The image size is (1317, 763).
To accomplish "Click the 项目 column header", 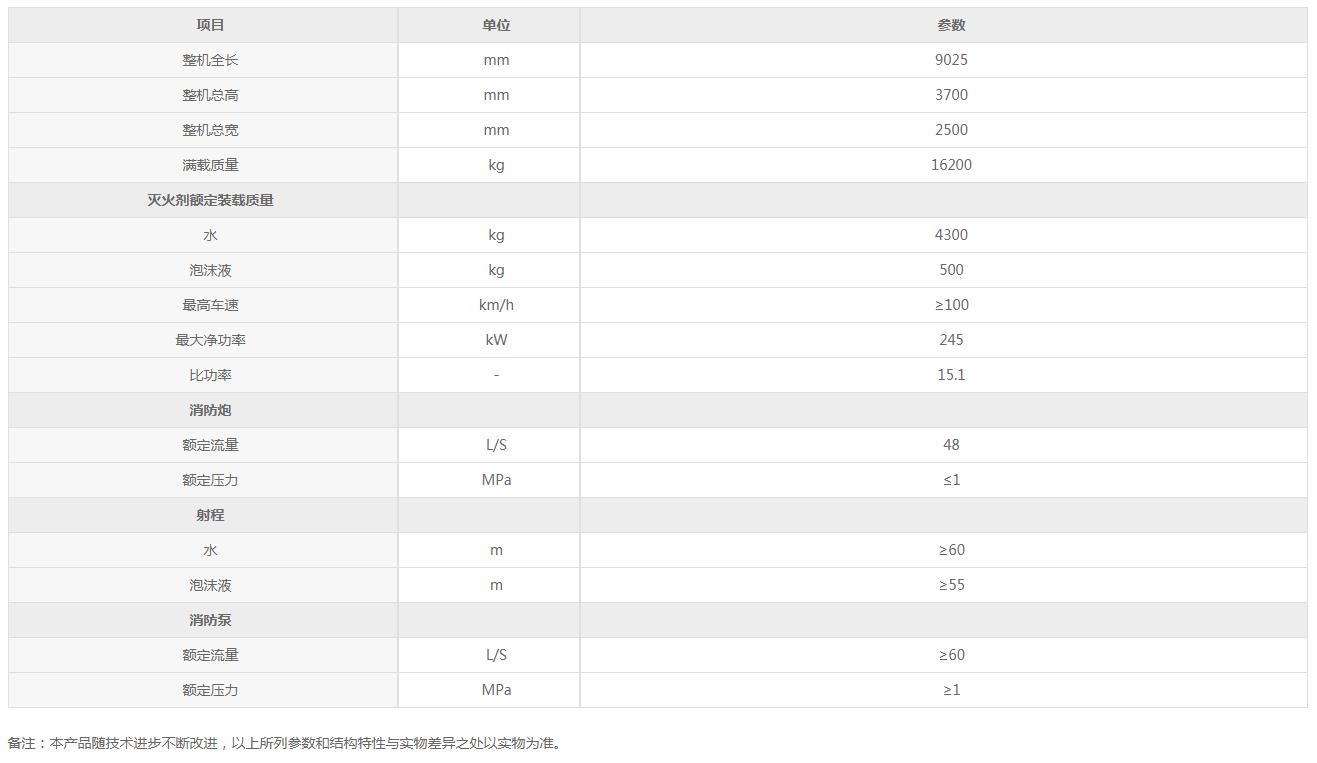I will [x=210, y=25].
